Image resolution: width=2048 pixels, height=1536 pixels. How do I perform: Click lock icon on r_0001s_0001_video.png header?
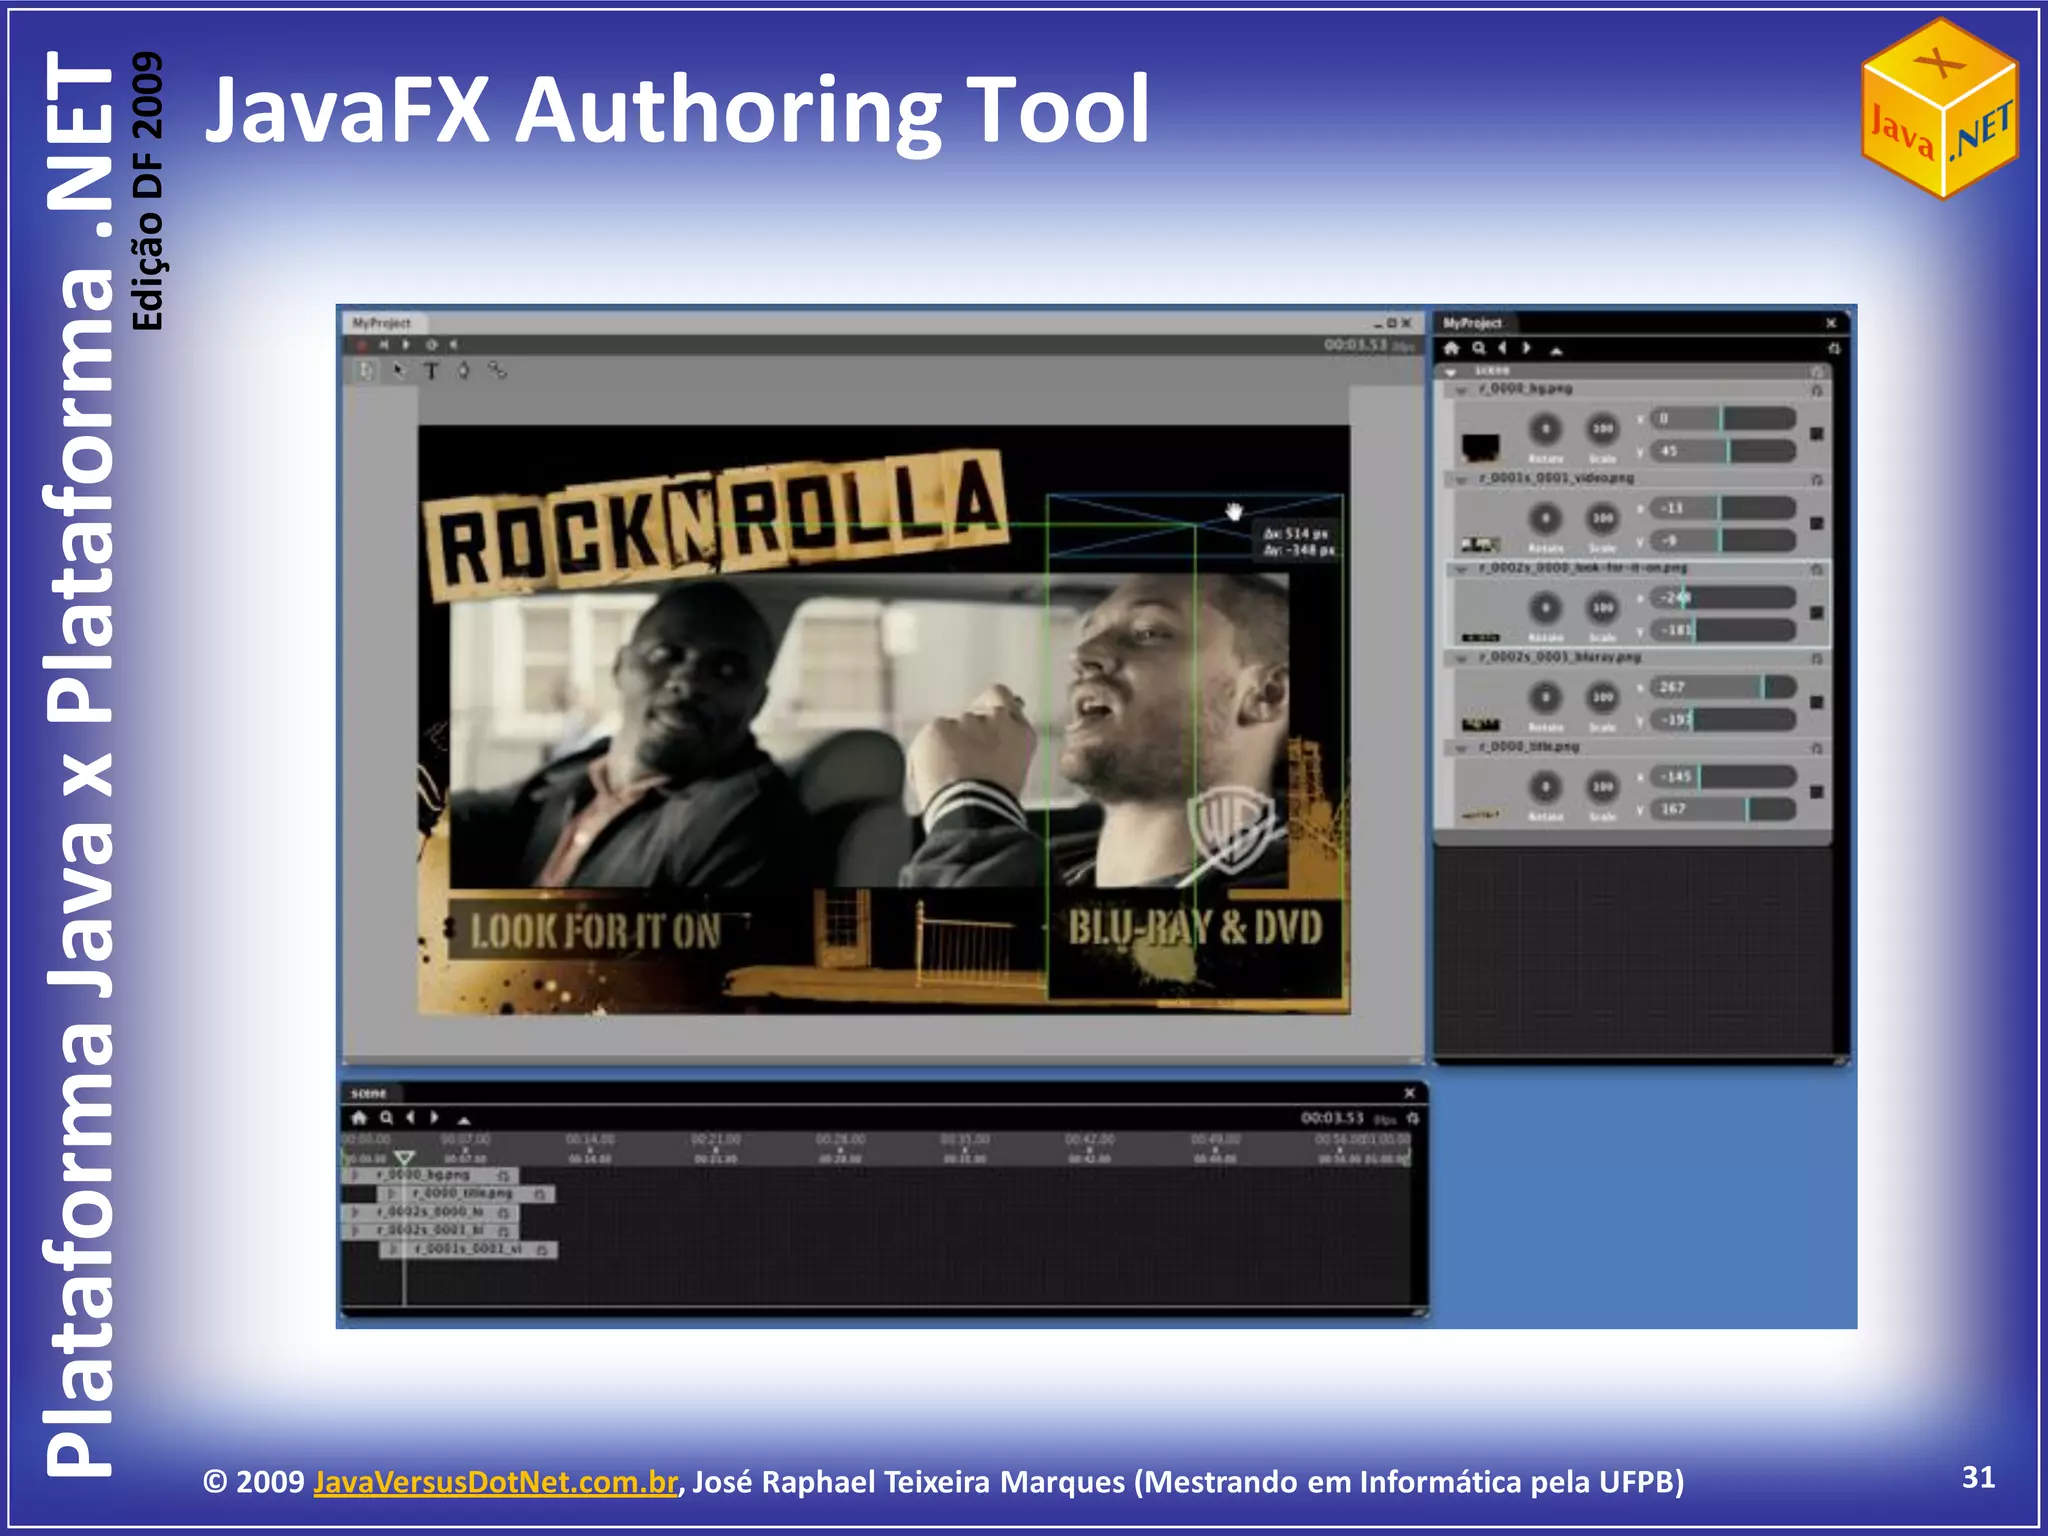click(x=1817, y=480)
